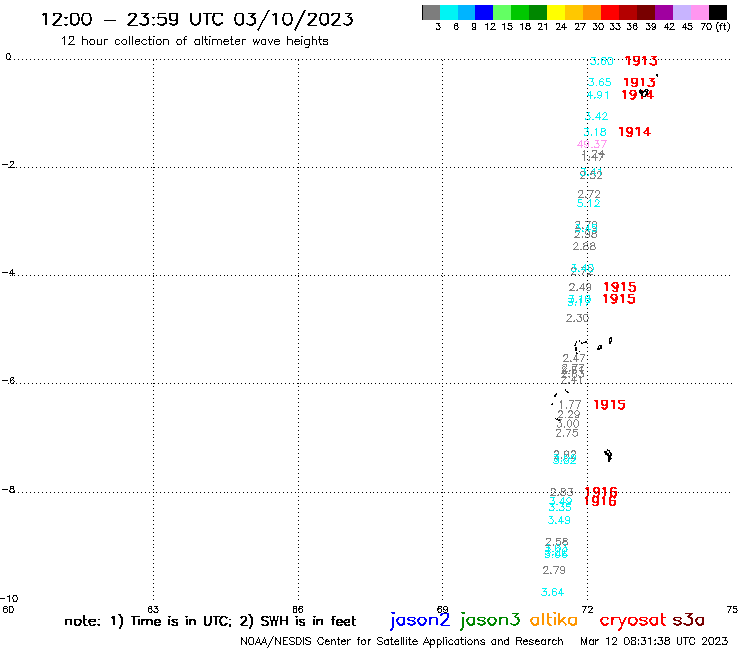Click the longitude axis label 69
Screen dimensions: 740x650
tap(442, 609)
